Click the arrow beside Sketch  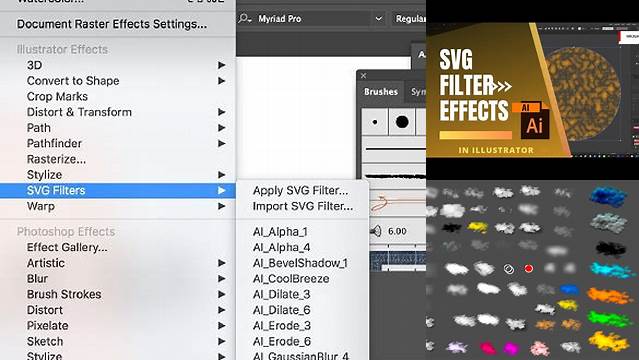pos(221,341)
